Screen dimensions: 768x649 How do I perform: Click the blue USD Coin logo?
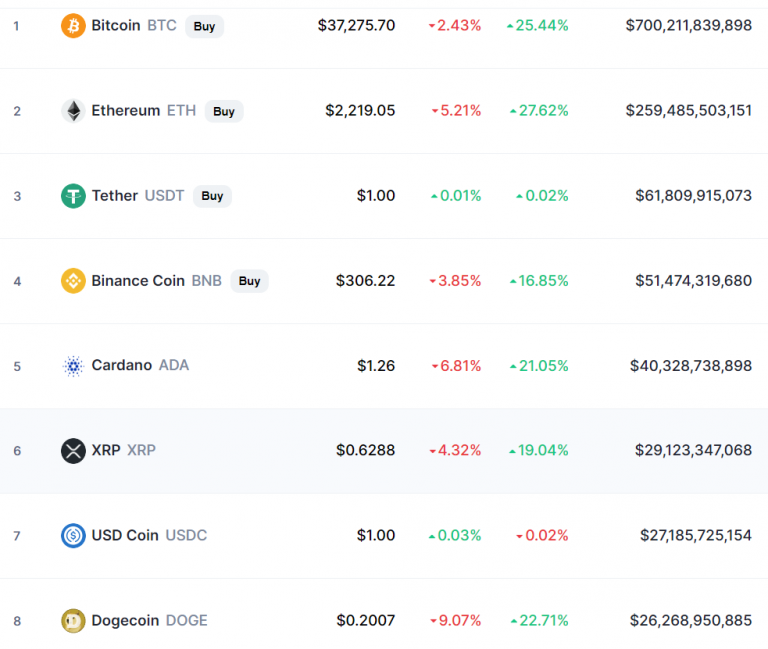click(x=73, y=536)
